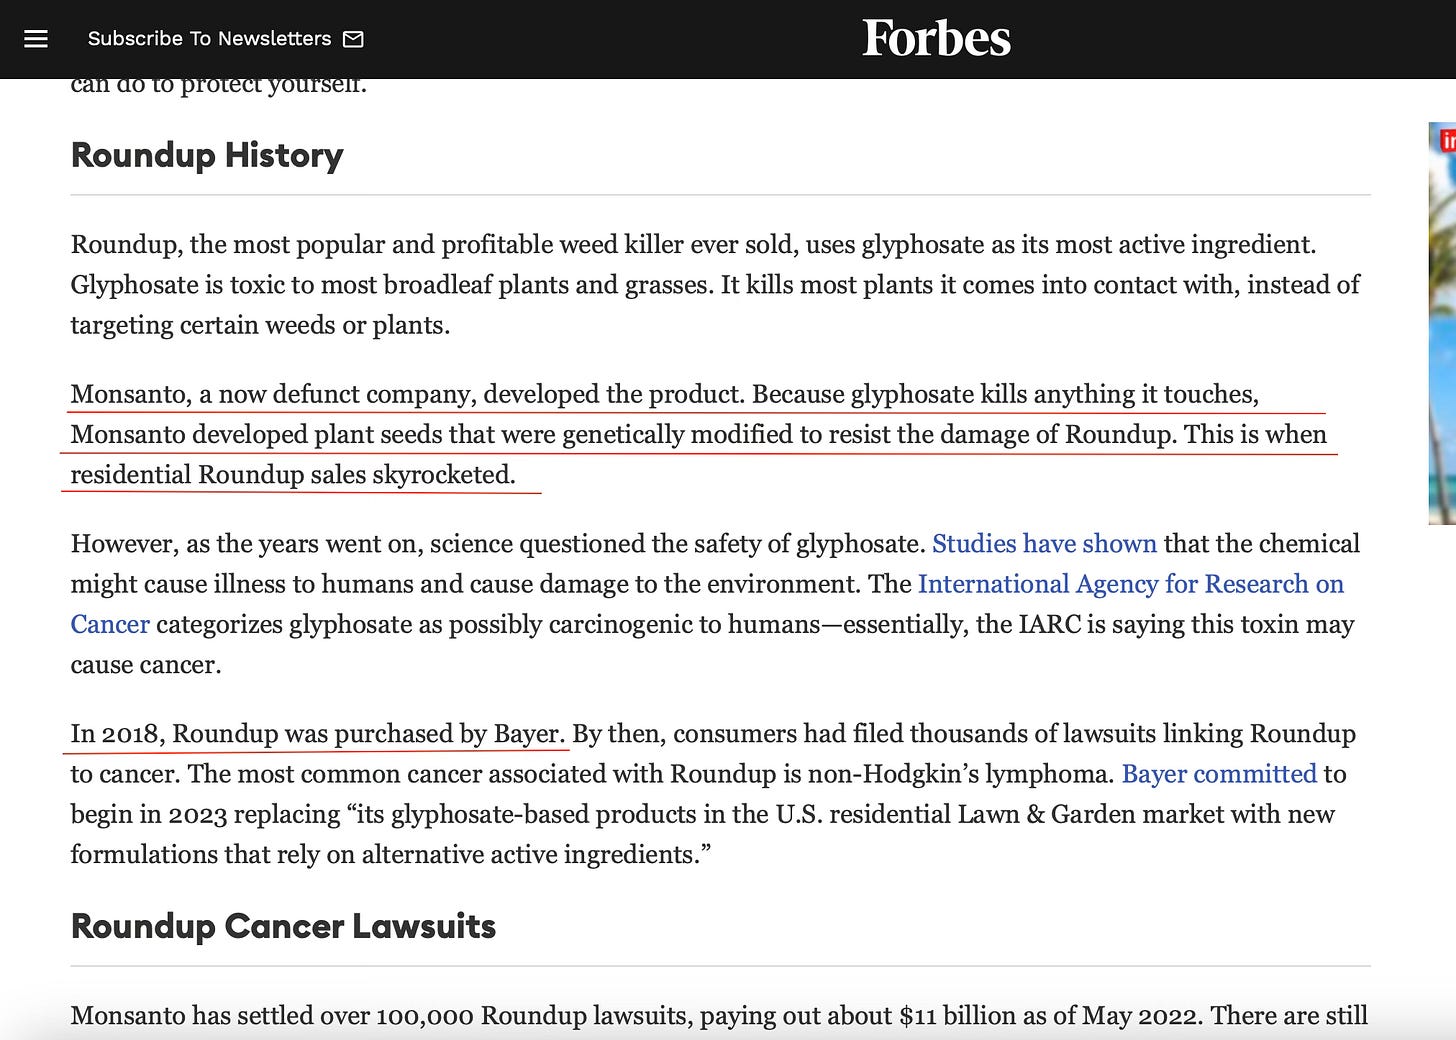Click the red badge on the advertisement
The height and width of the screenshot is (1040, 1456).
pyautogui.click(x=1447, y=141)
